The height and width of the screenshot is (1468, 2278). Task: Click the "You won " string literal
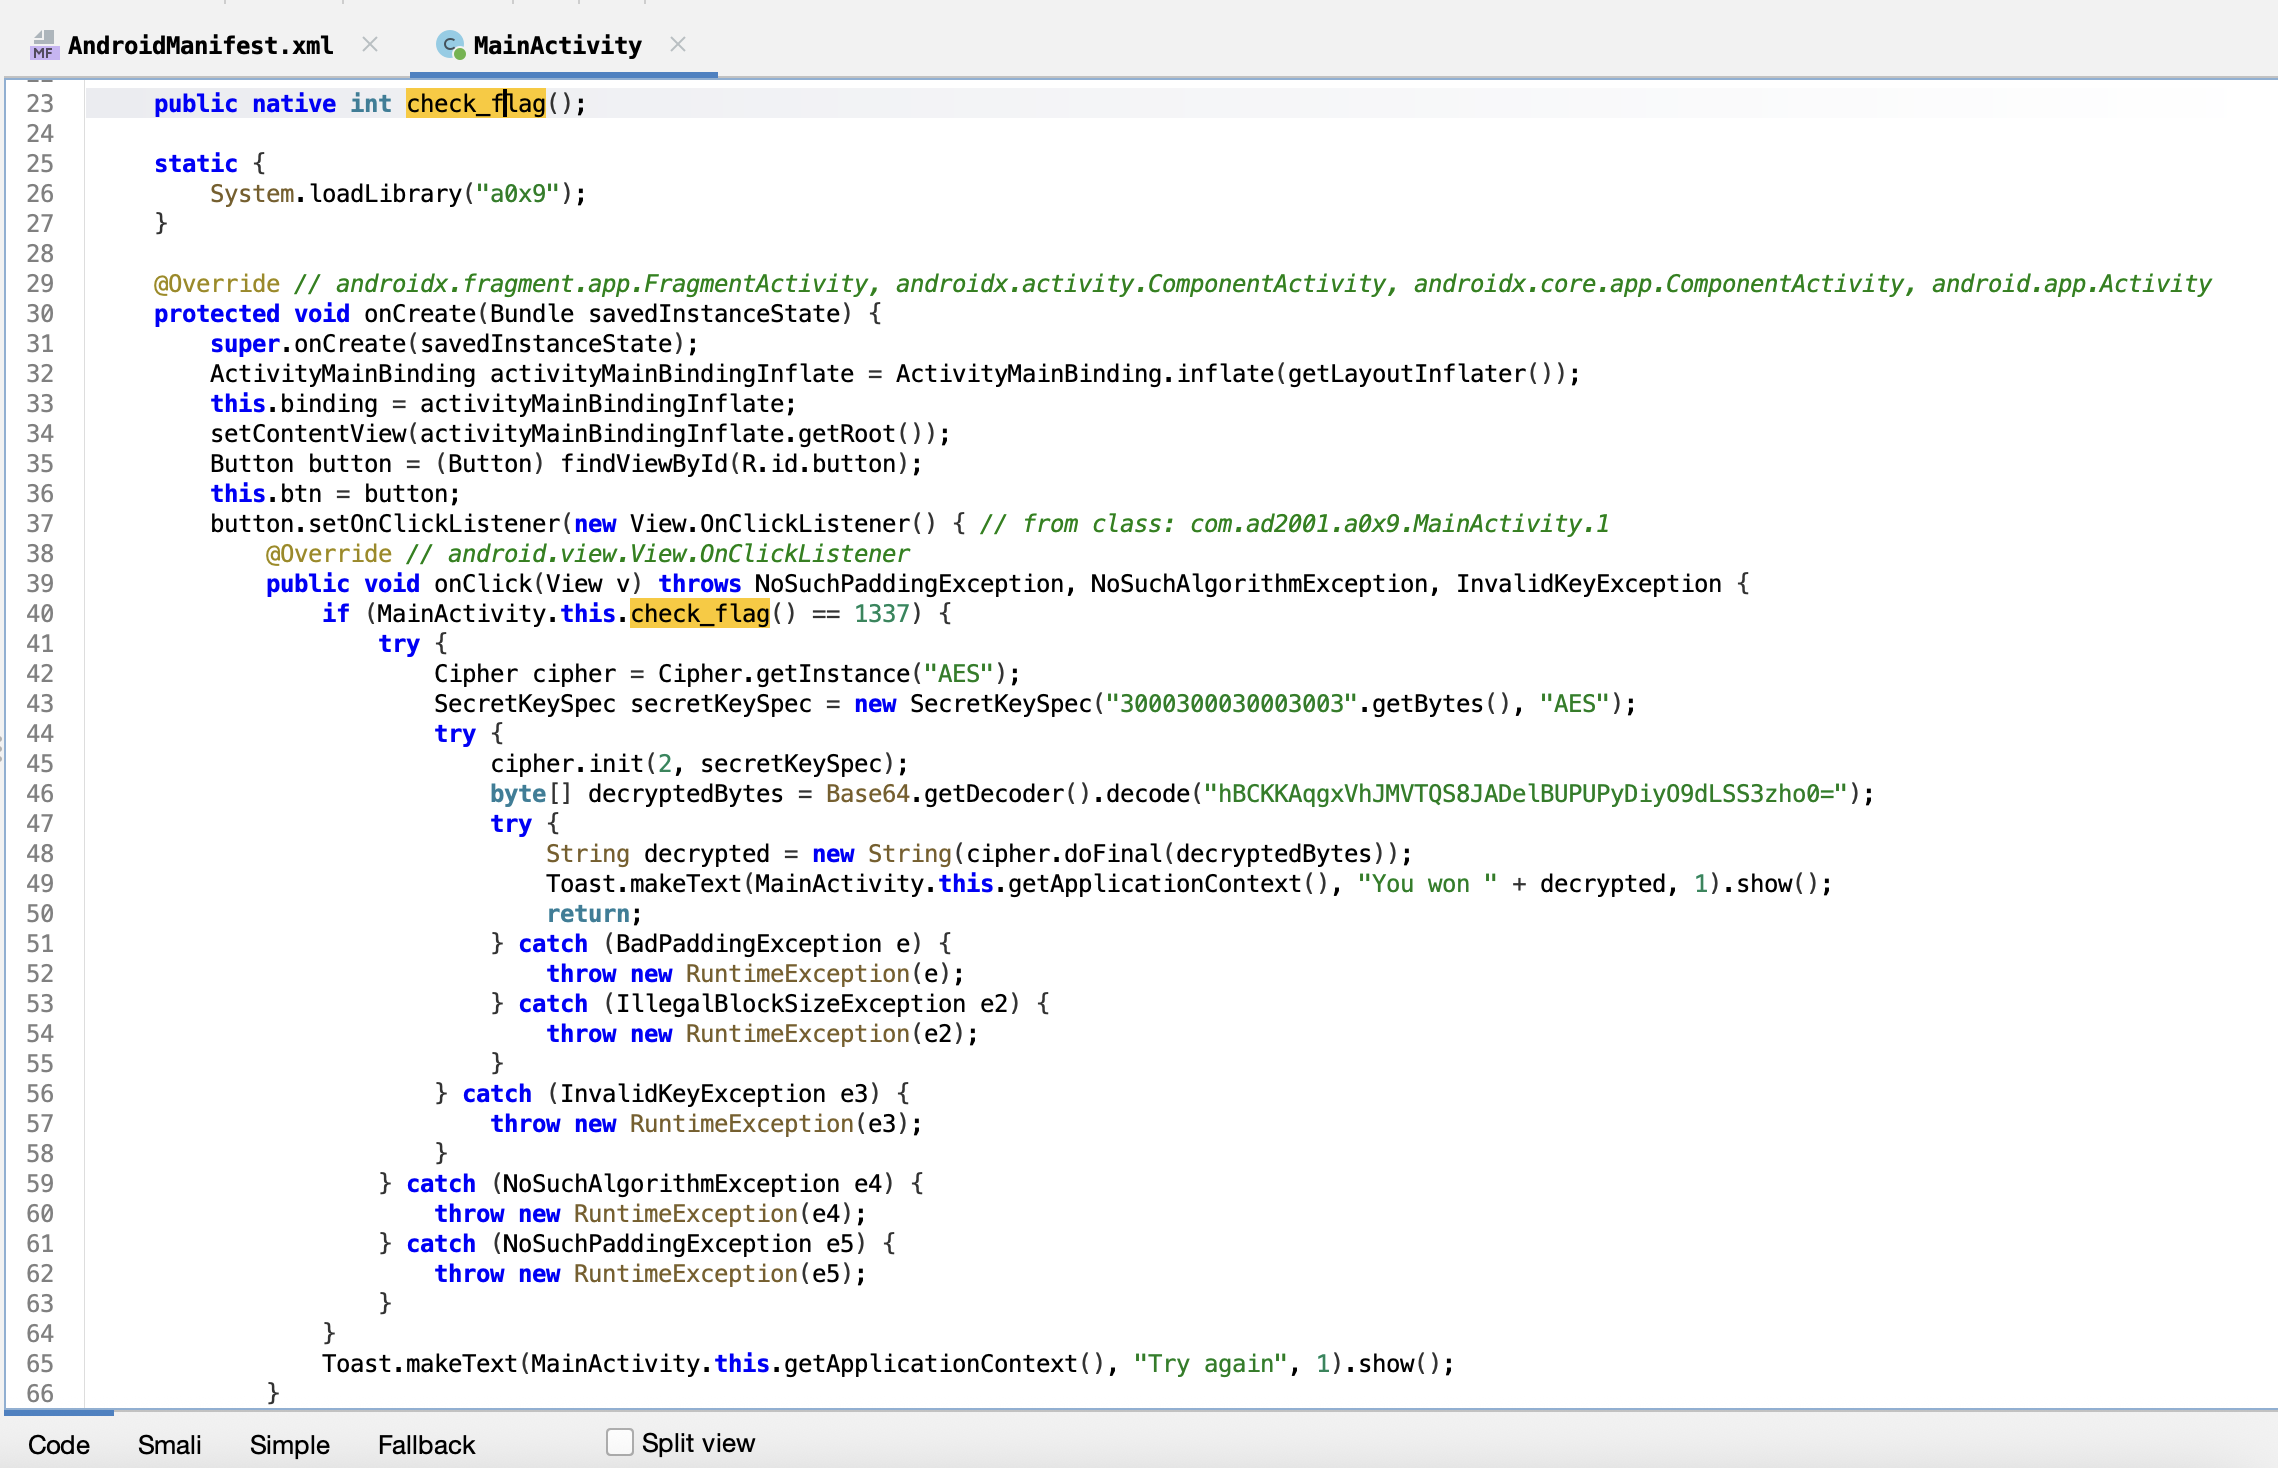[x=1427, y=884]
